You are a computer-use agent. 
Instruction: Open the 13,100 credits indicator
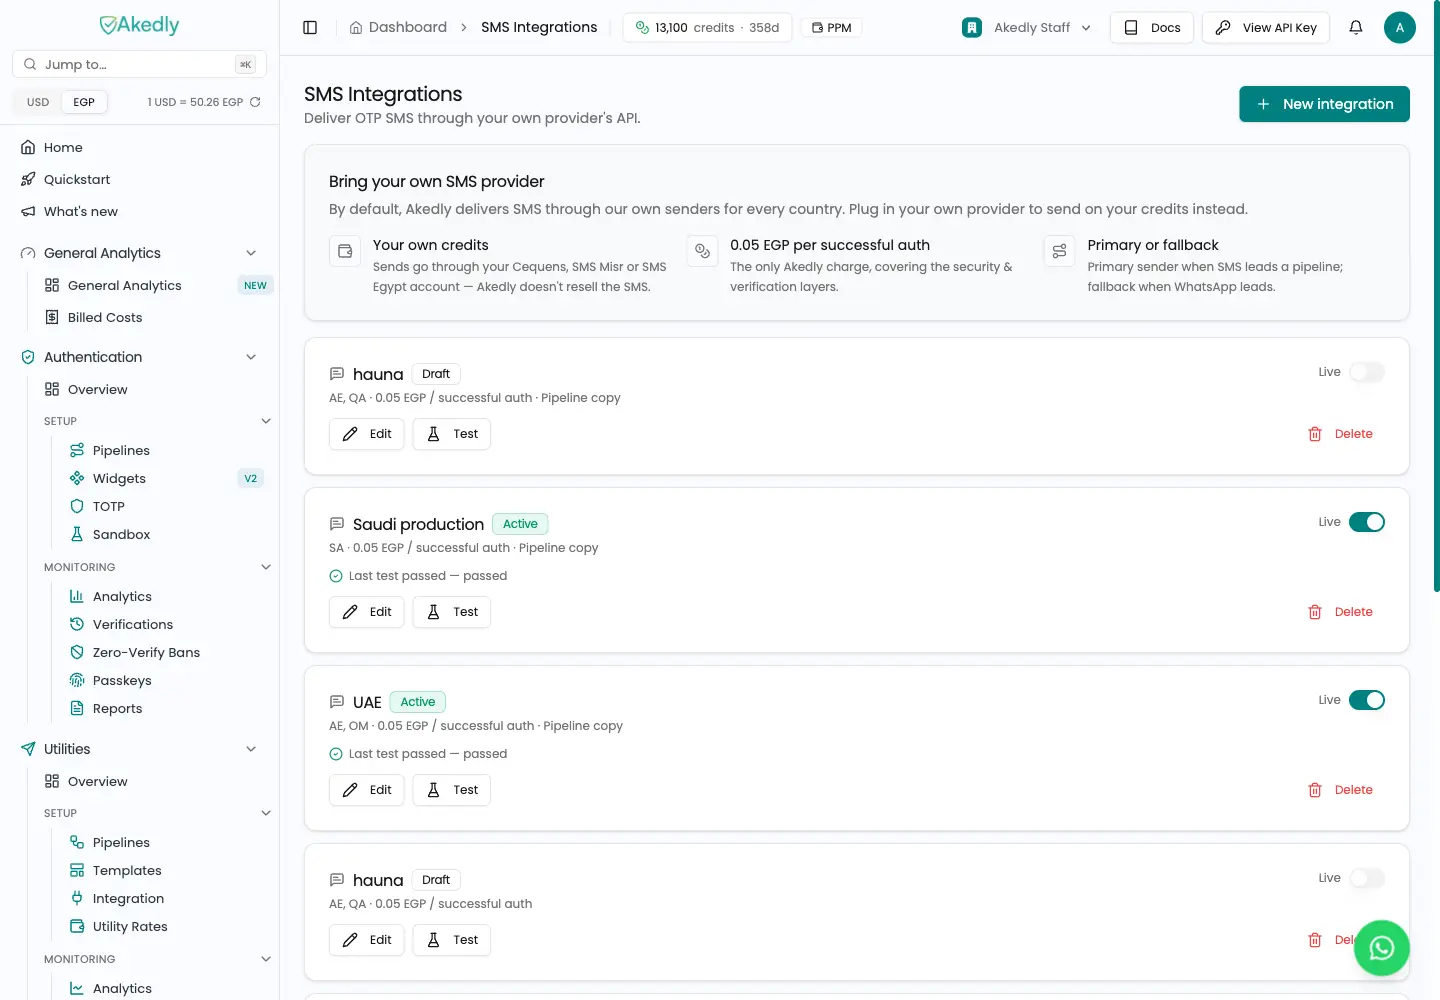click(708, 28)
